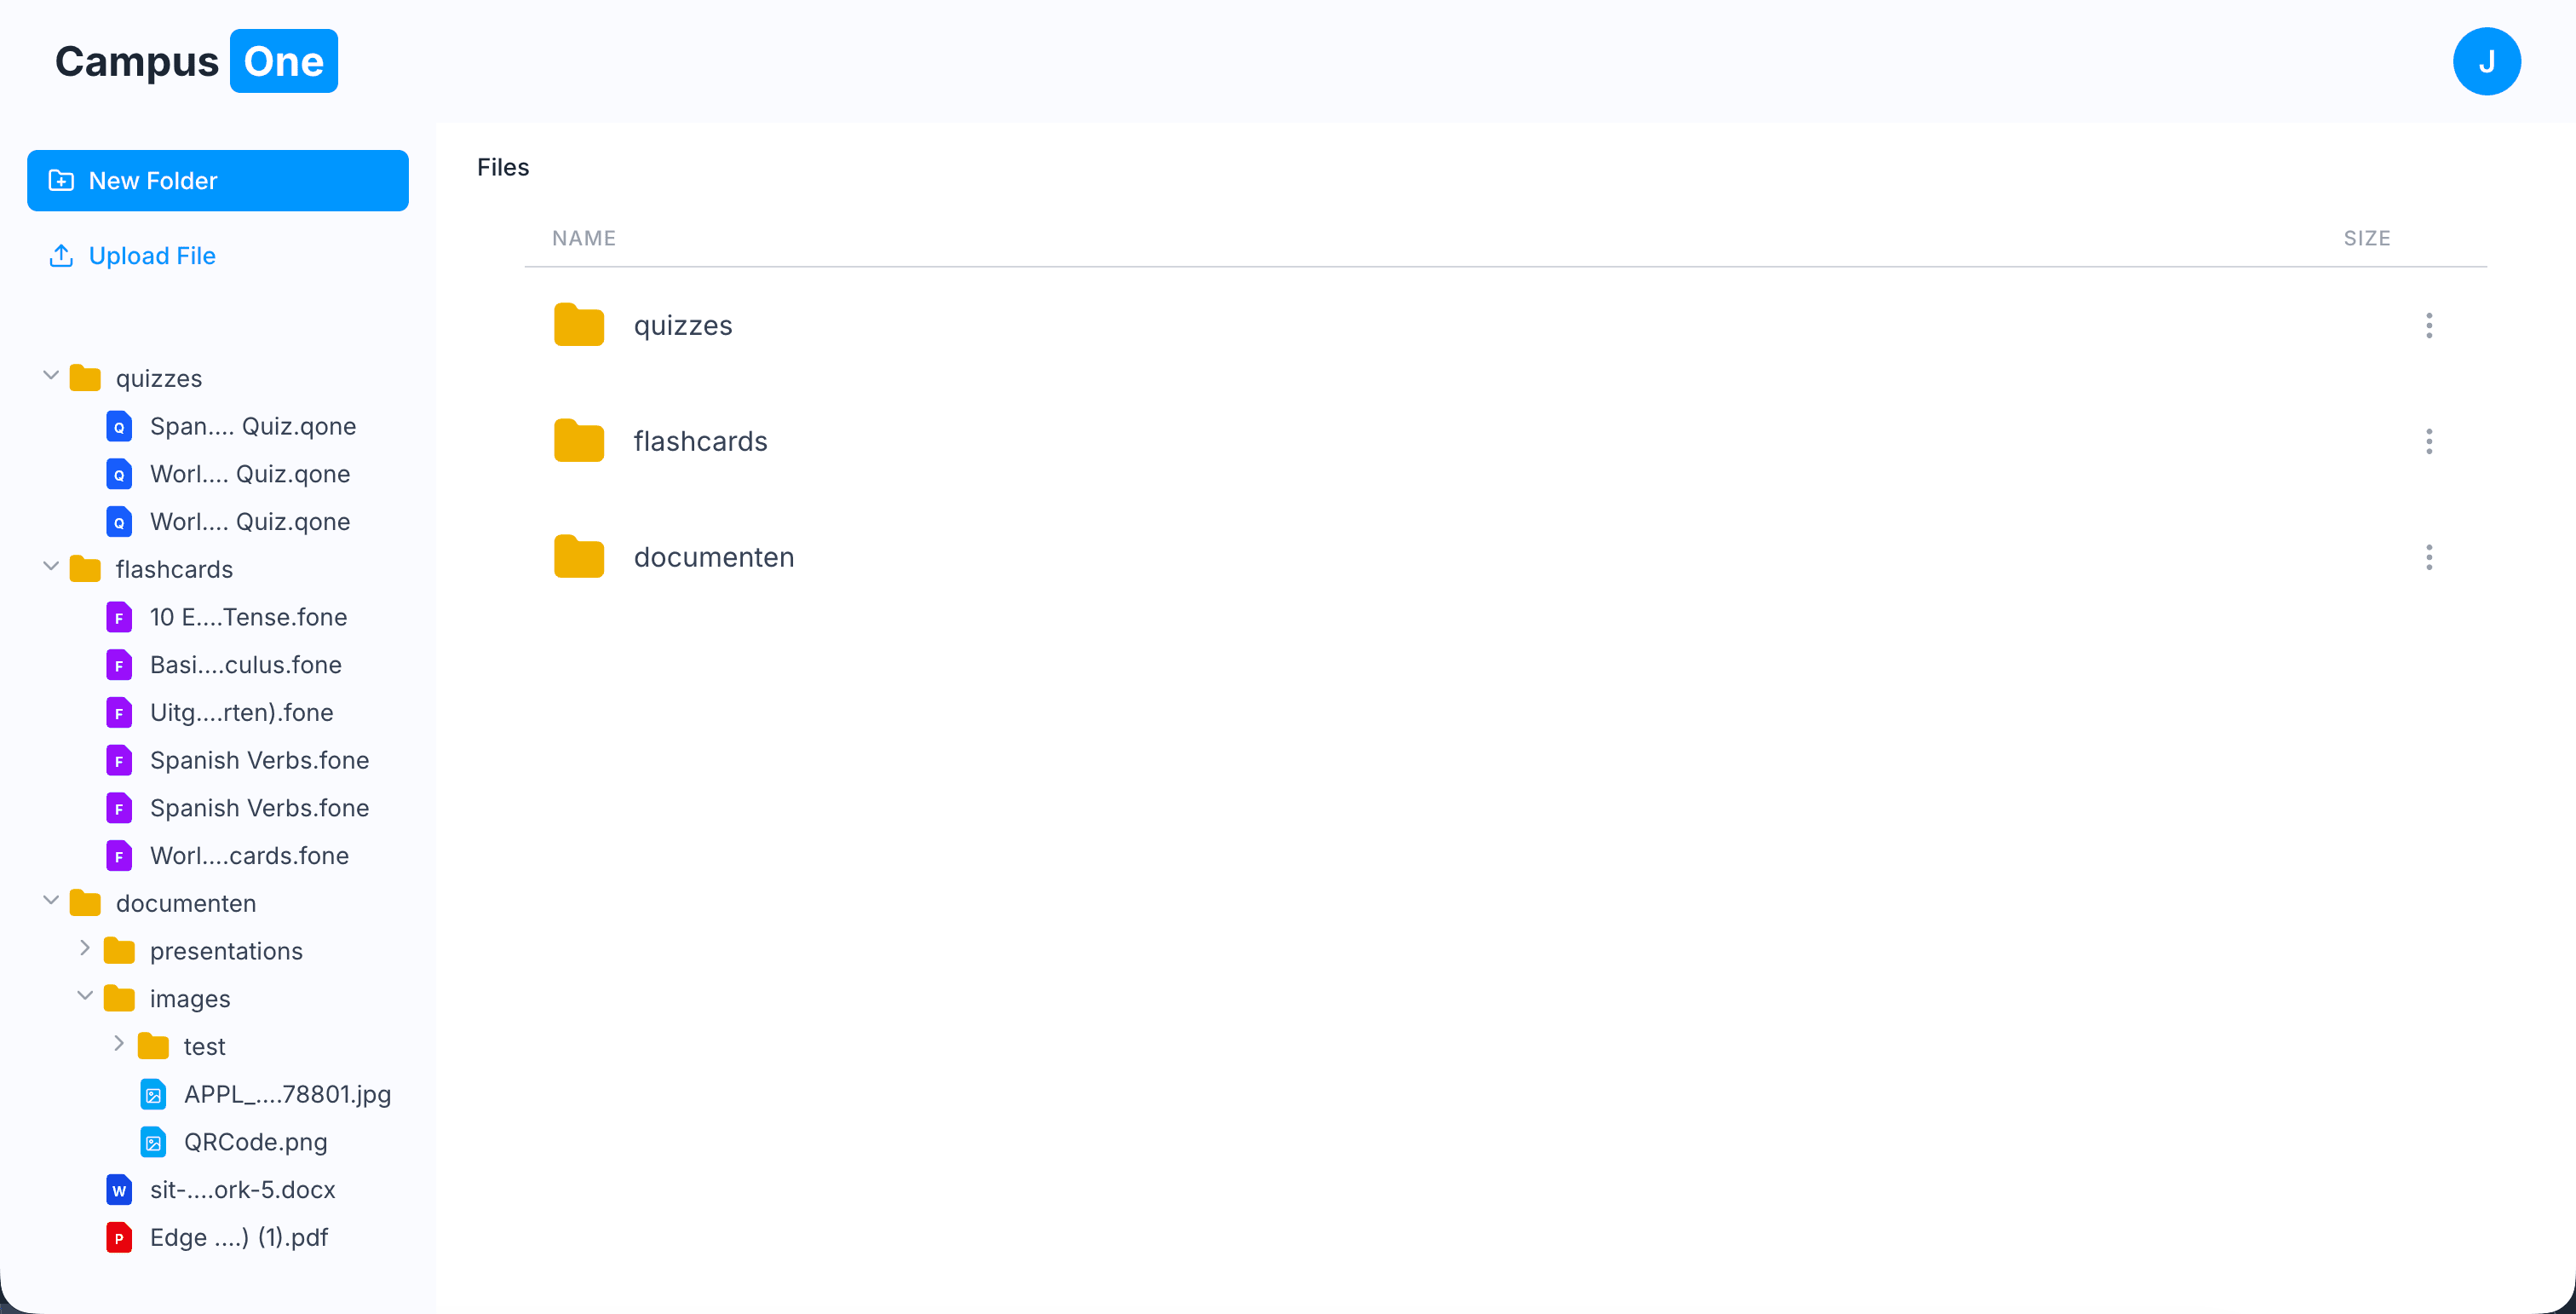Collapse the flashcards folder chevron in sidebar

click(x=51, y=567)
